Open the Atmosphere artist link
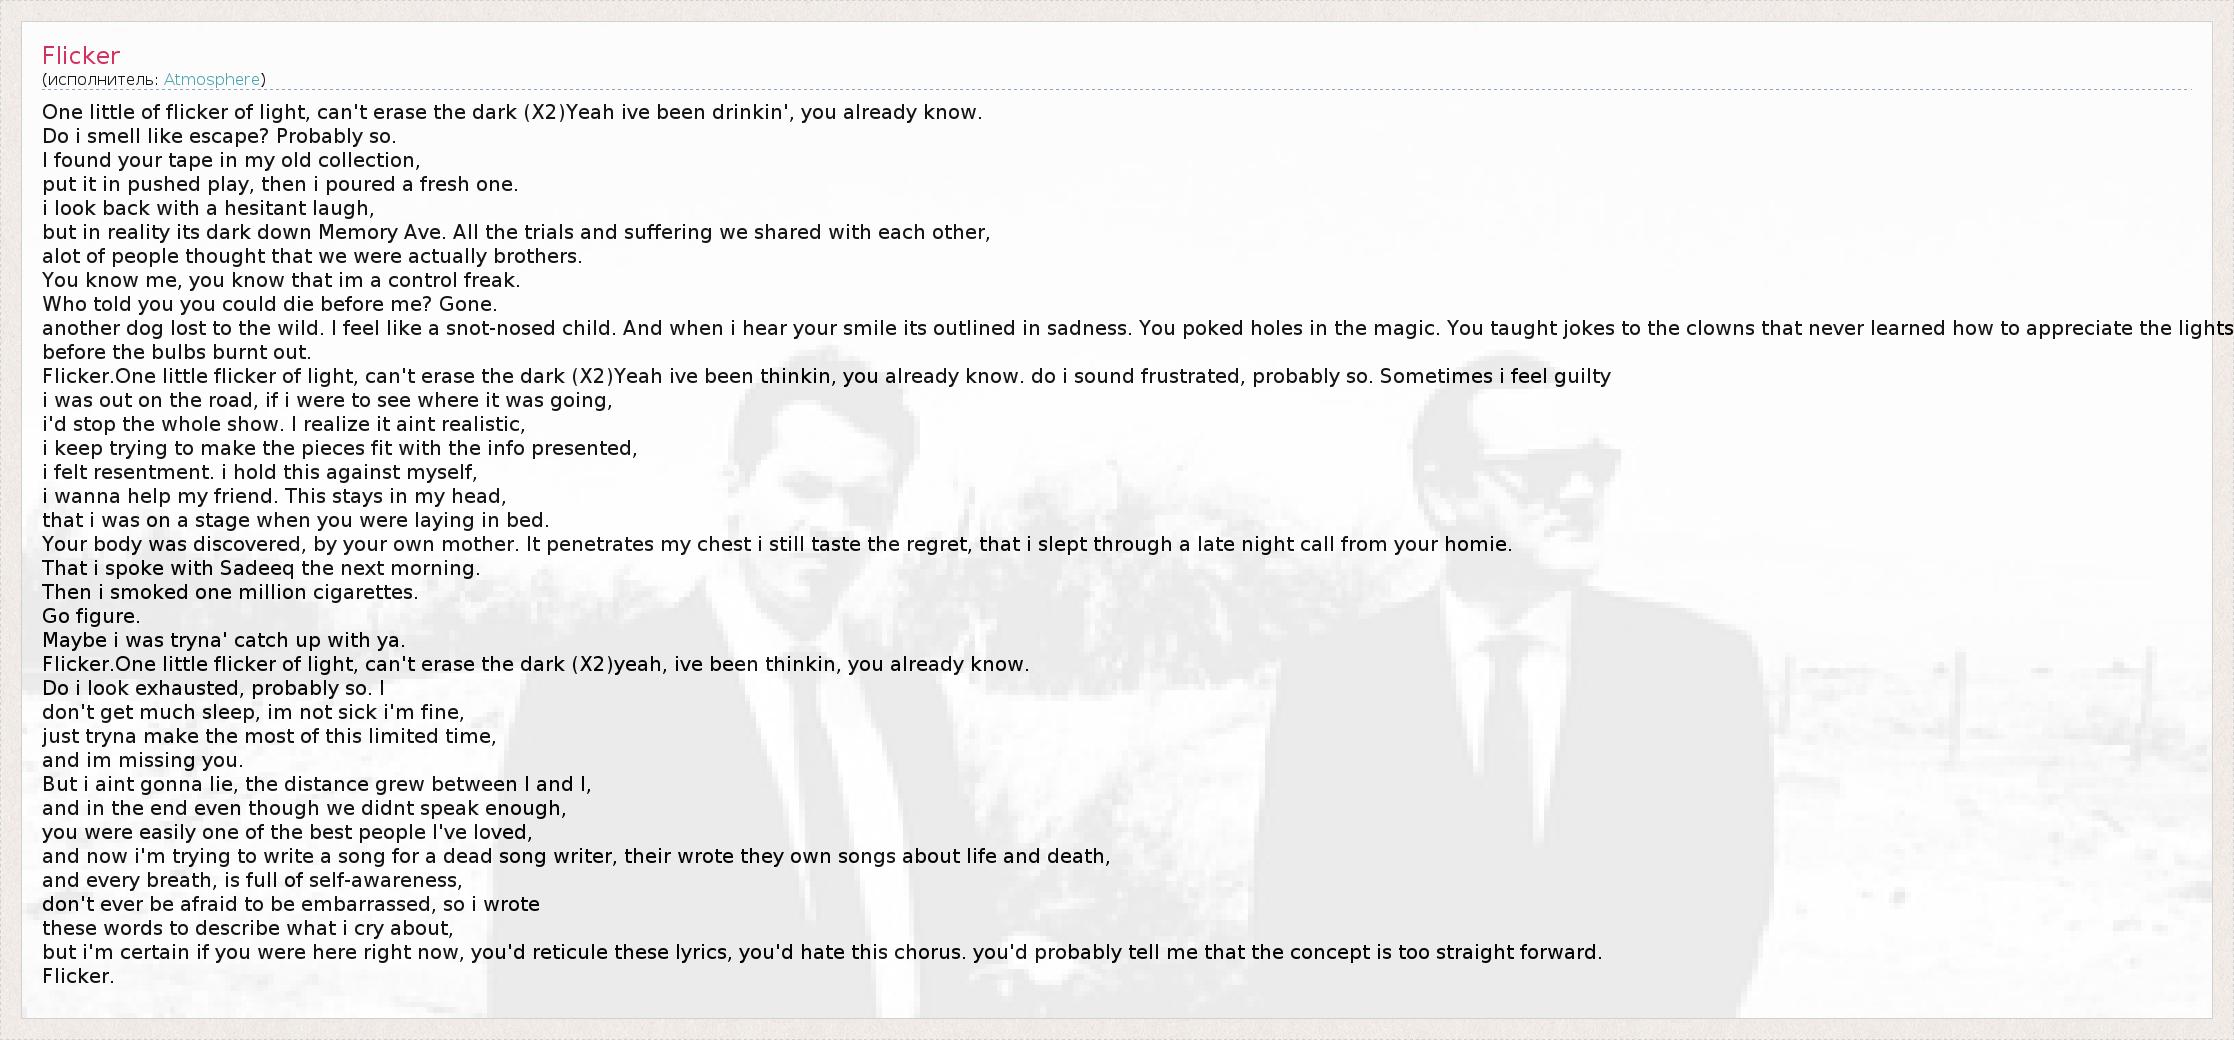The image size is (2234, 1040). (211, 79)
